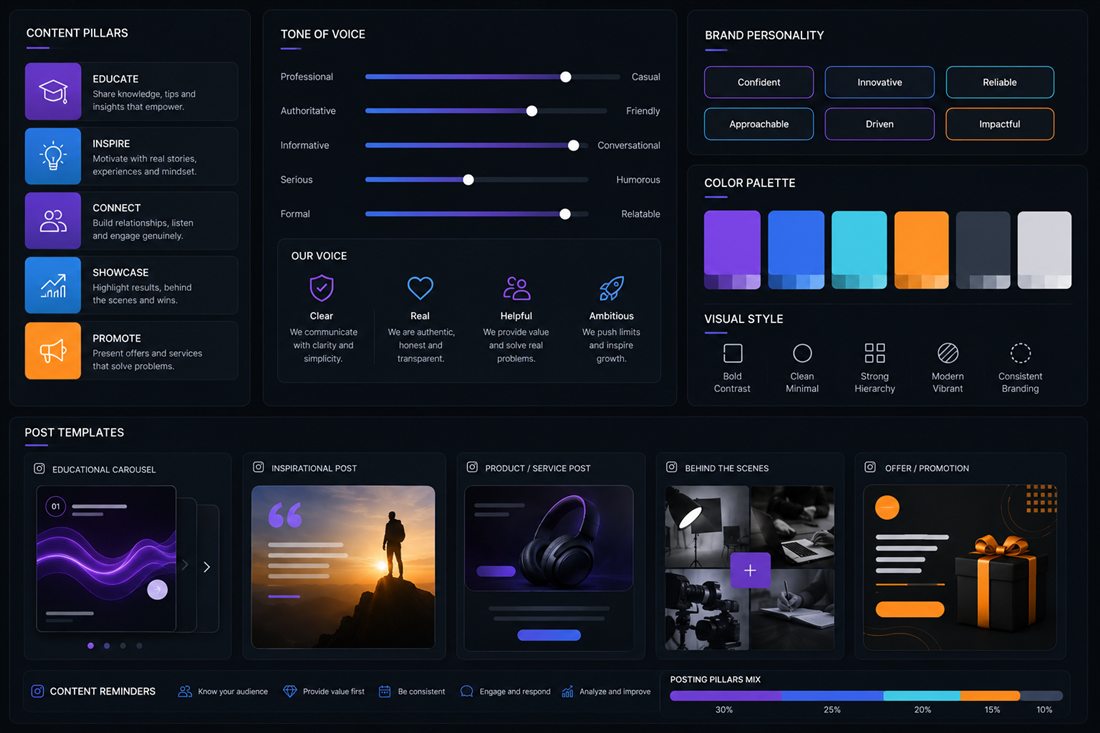Click the Real heart icon
This screenshot has height=733, width=1100.
[420, 288]
